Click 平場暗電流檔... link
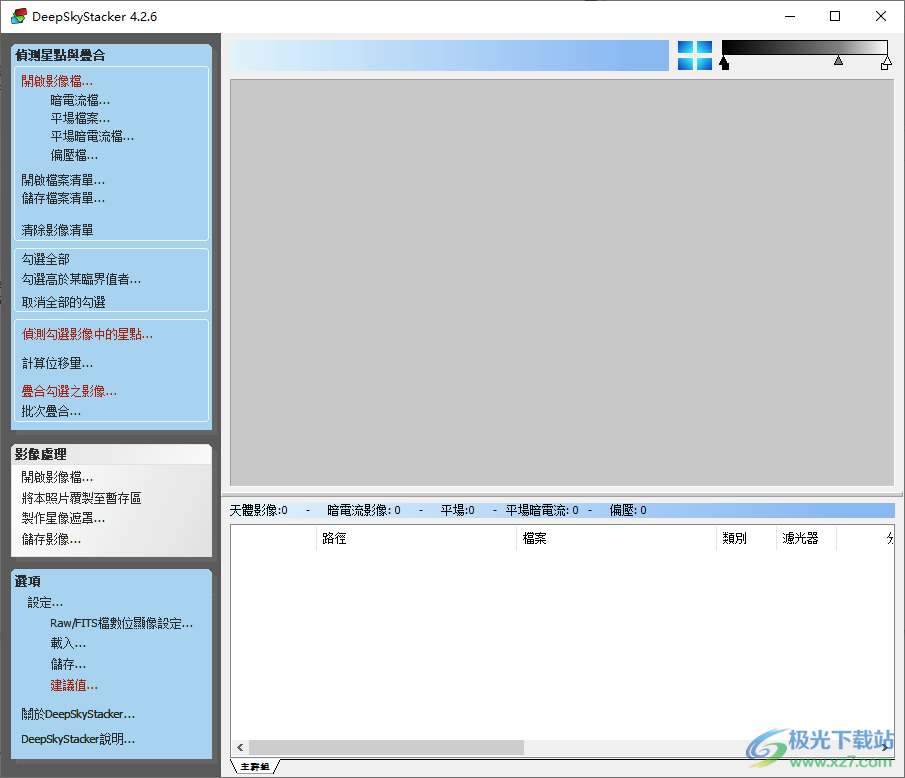Viewport: 905px width, 778px height. click(x=92, y=136)
